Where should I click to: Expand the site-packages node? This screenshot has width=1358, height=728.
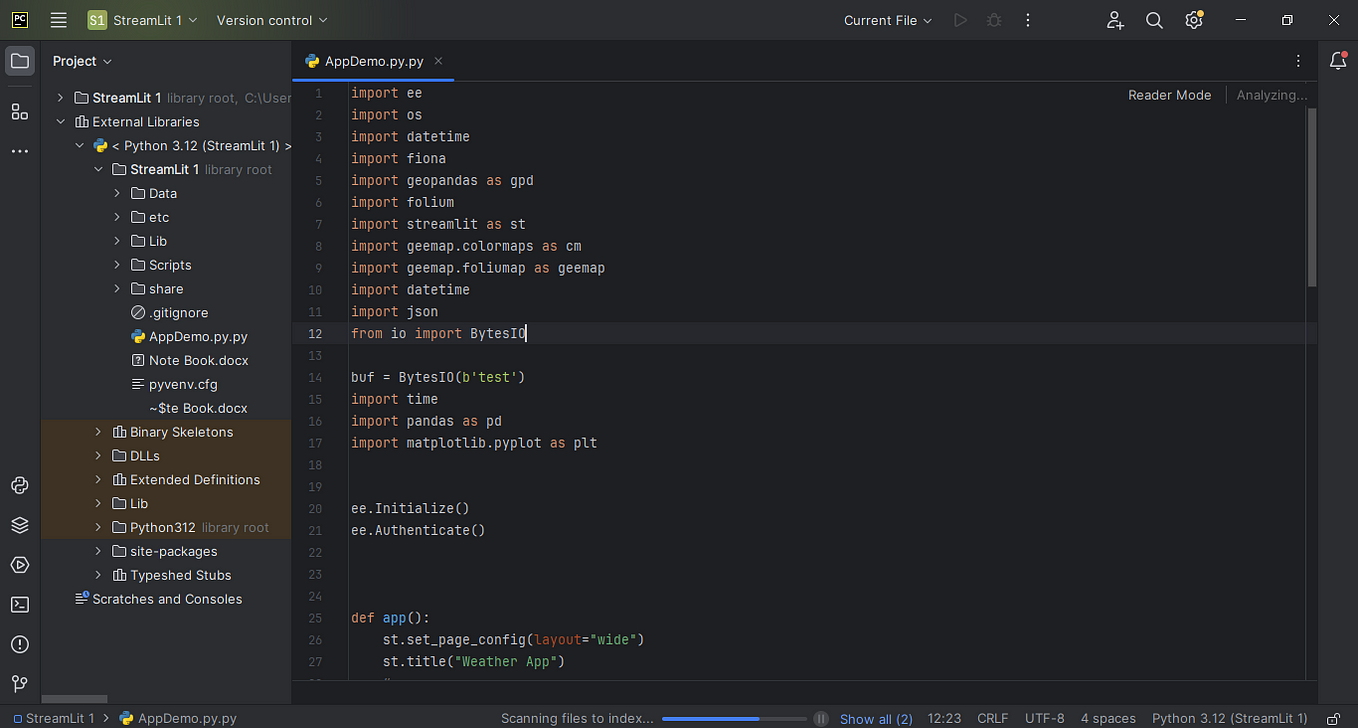tap(98, 551)
